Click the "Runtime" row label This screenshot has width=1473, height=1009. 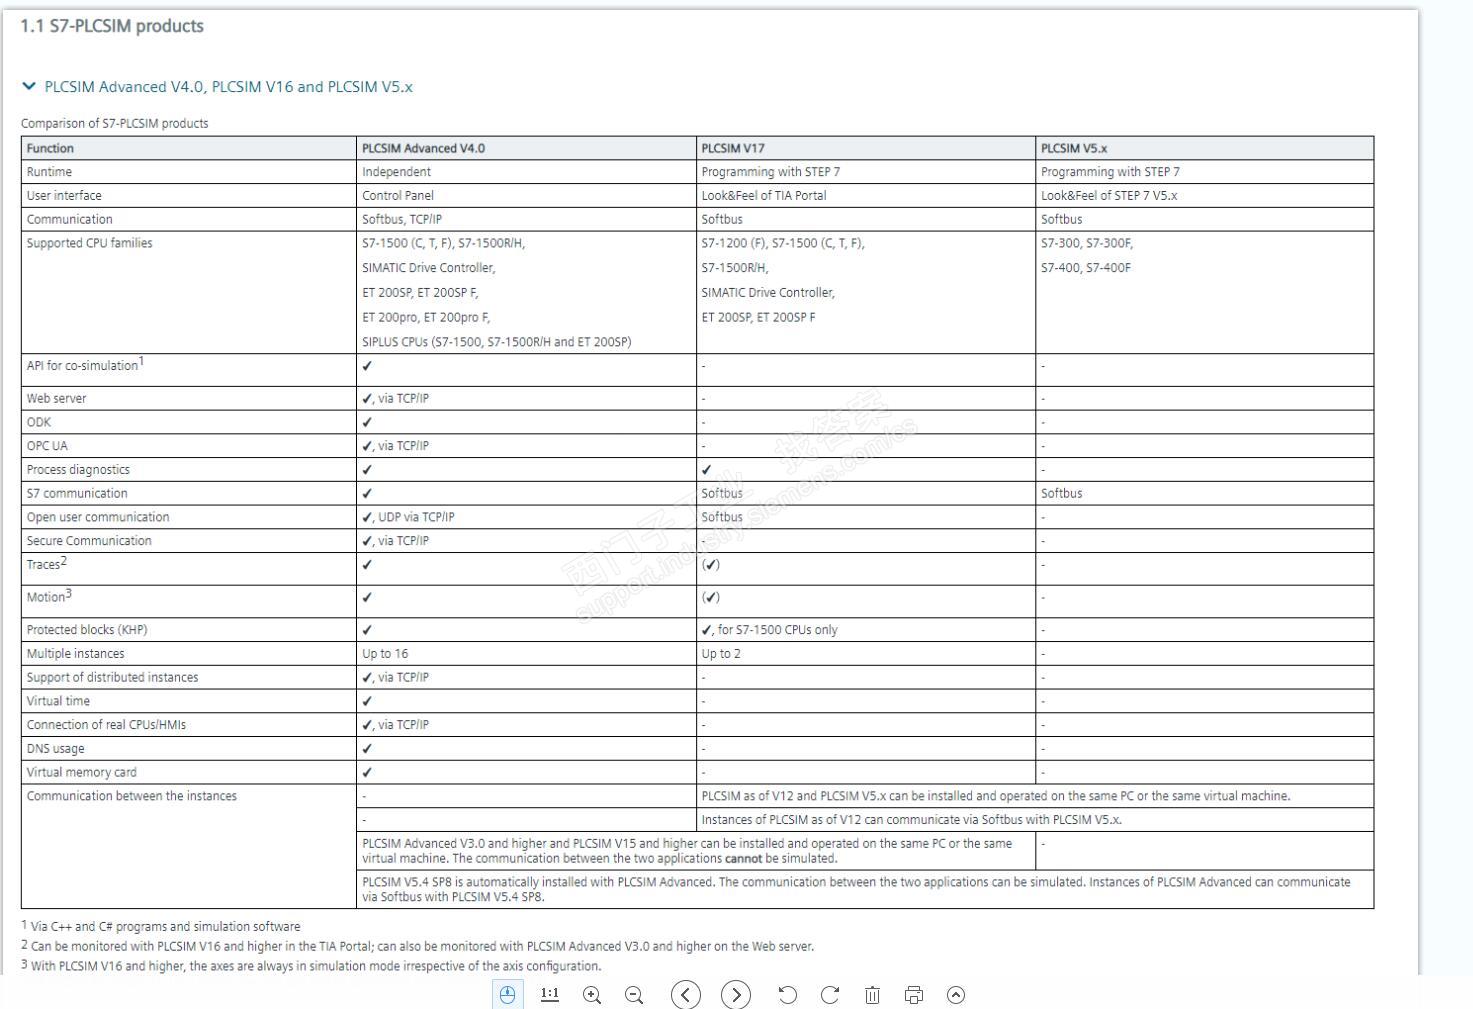49,172
